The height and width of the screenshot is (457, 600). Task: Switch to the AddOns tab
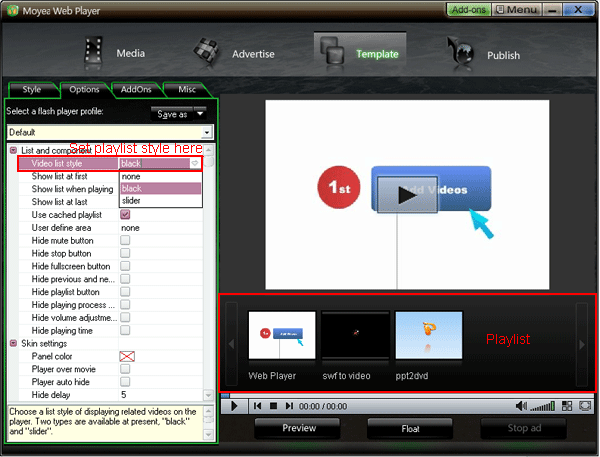[136, 90]
